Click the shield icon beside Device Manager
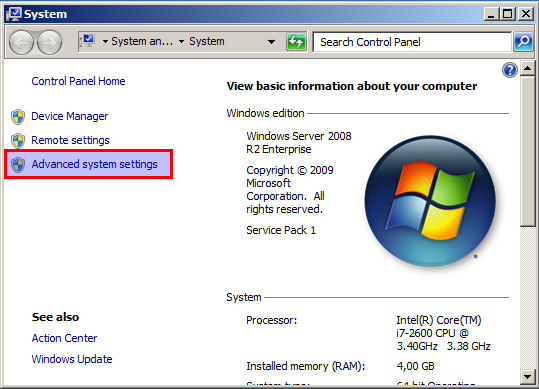 [x=18, y=117]
